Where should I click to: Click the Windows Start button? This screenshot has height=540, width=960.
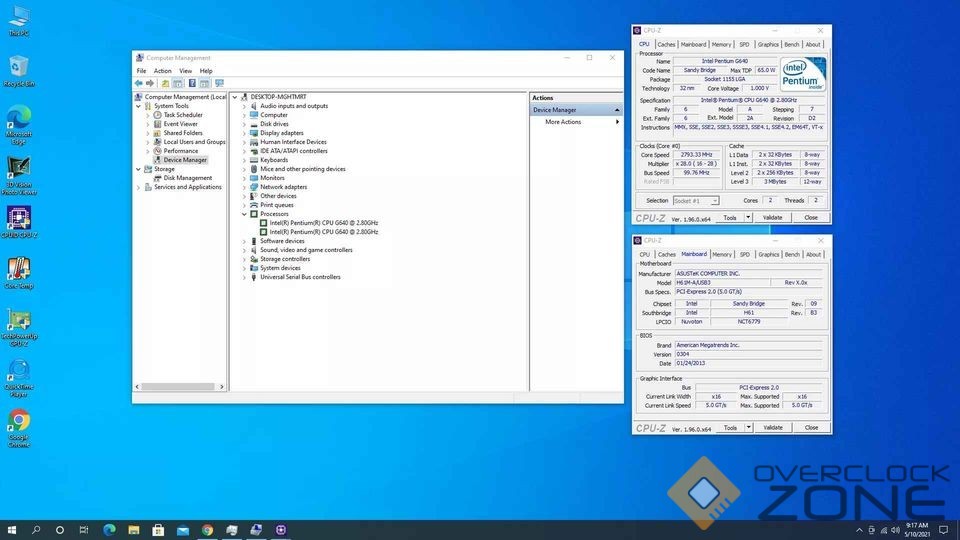click(12, 530)
